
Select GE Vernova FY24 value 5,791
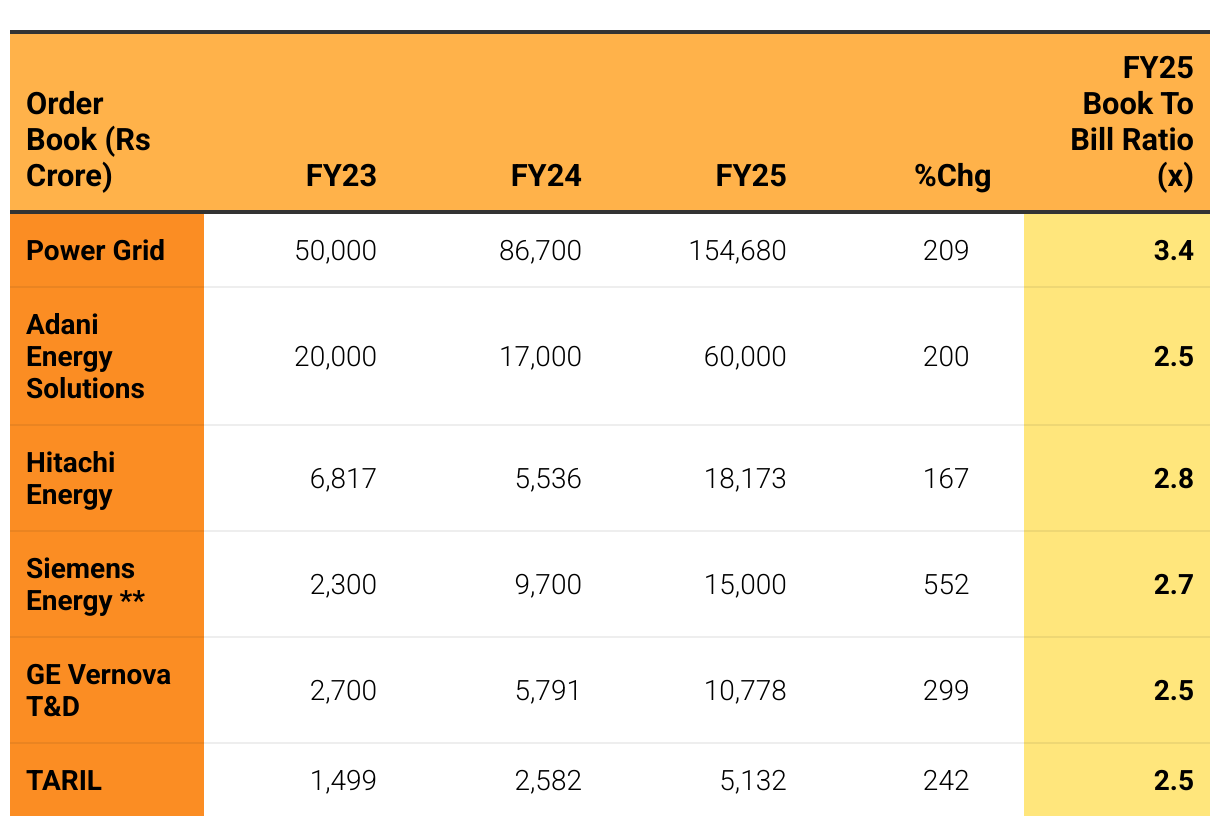[548, 690]
